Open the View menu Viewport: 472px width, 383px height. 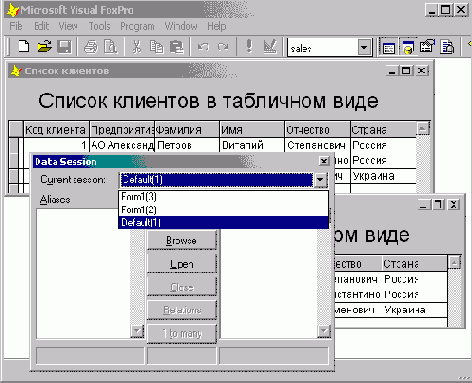click(x=68, y=26)
